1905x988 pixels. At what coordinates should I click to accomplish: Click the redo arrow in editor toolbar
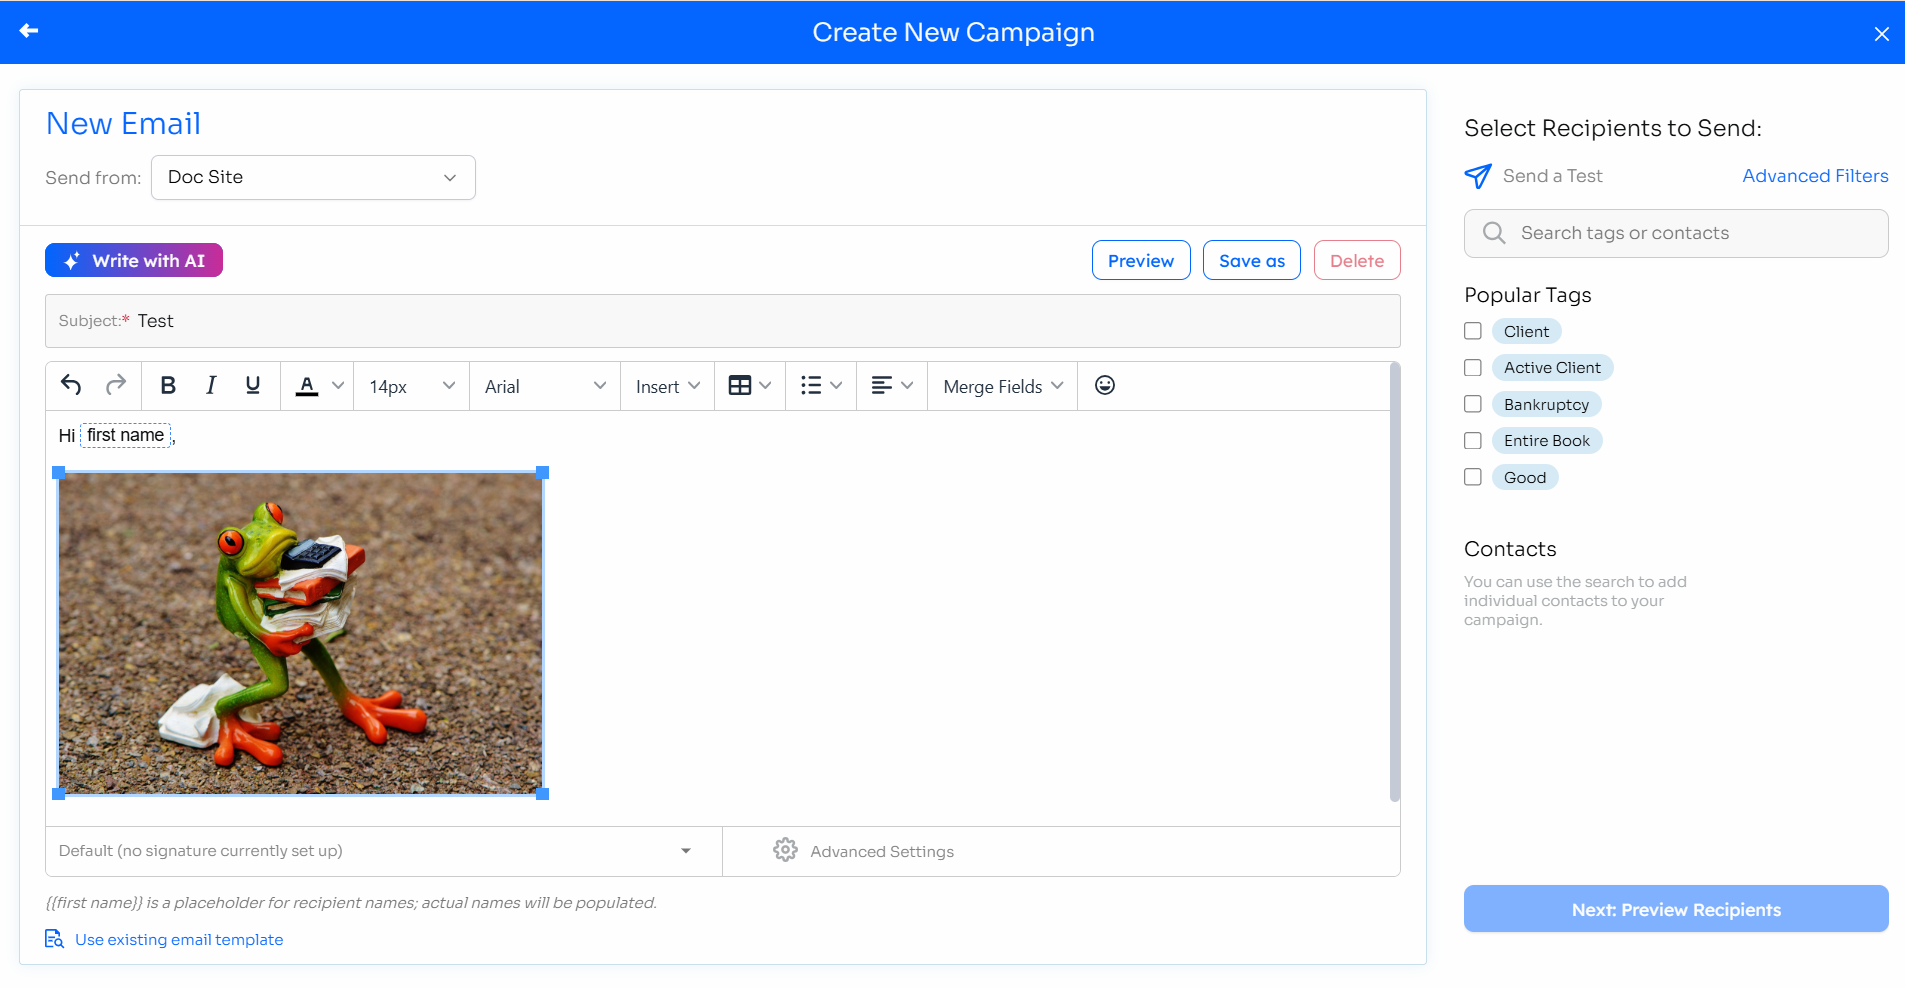116,385
